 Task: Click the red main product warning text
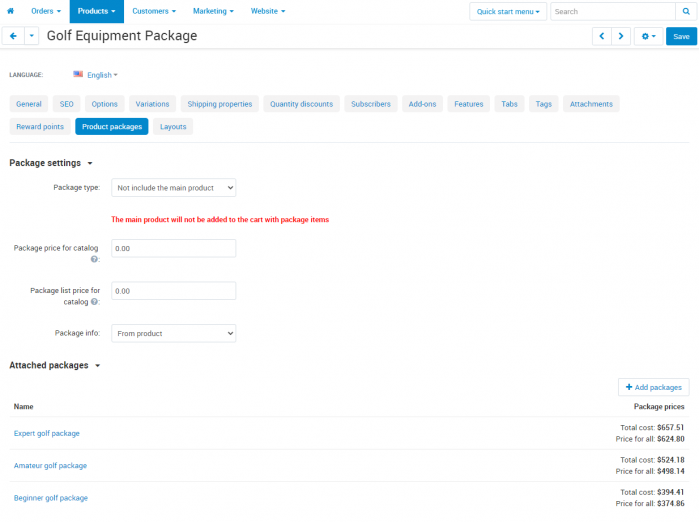(220, 220)
